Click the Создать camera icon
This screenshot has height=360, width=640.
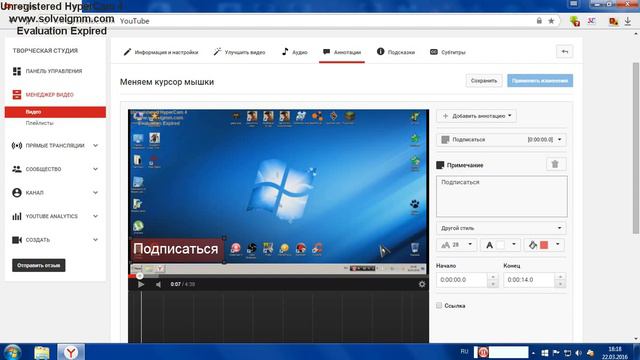click(17, 240)
